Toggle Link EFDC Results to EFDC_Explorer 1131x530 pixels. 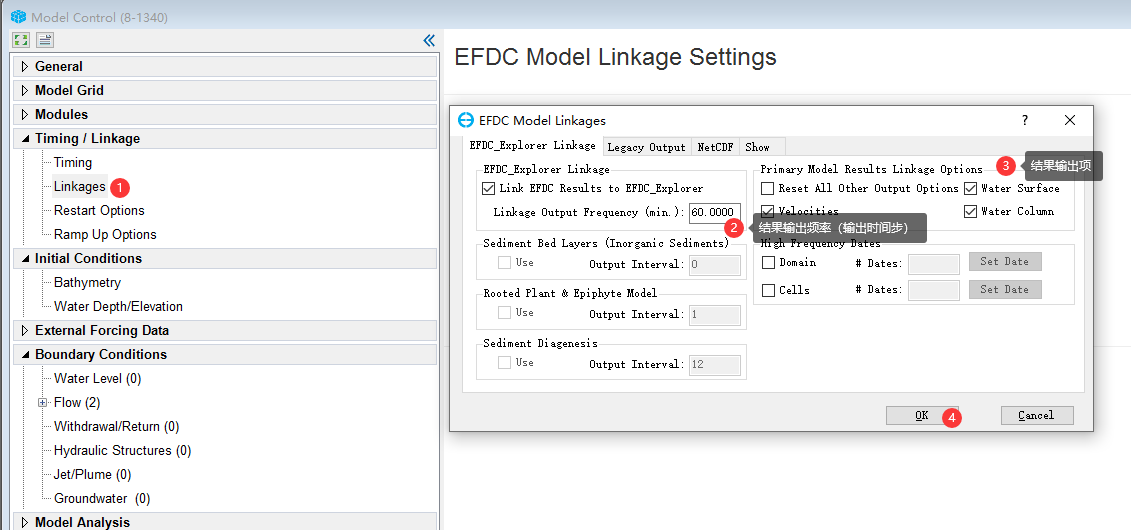[489, 188]
